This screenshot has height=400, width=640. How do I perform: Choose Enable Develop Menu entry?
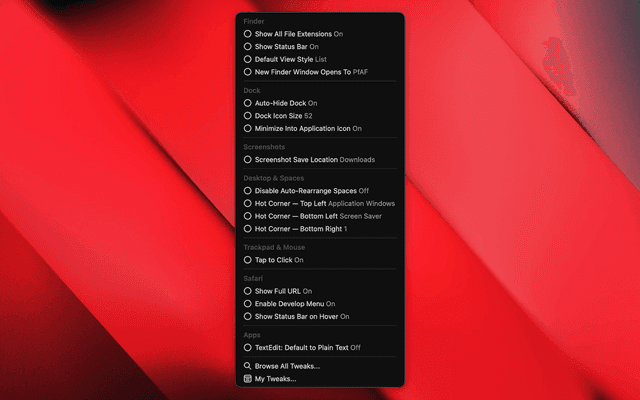[x=294, y=304]
